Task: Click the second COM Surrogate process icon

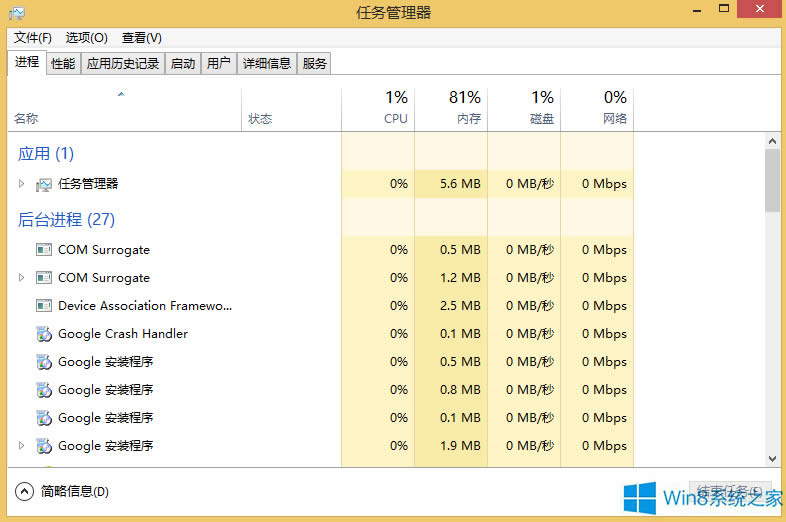Action: [x=43, y=278]
